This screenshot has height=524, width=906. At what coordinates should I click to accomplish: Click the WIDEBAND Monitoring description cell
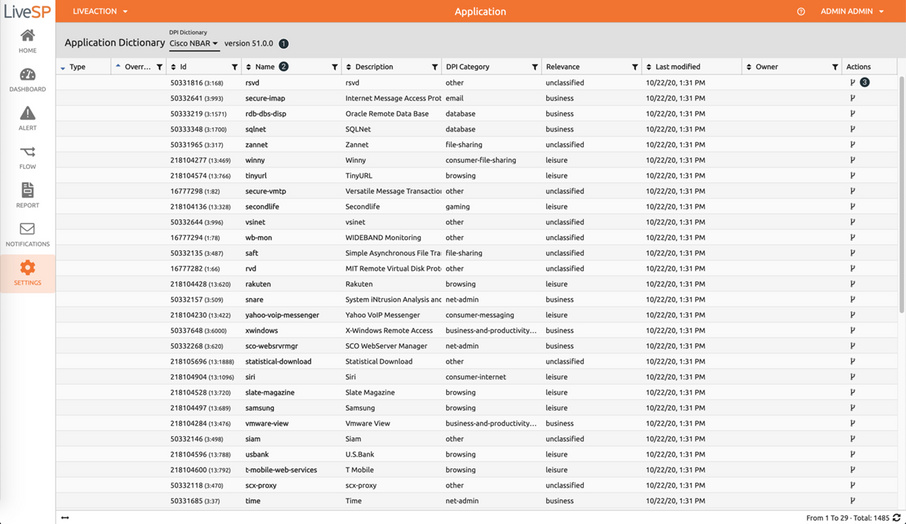(383, 237)
